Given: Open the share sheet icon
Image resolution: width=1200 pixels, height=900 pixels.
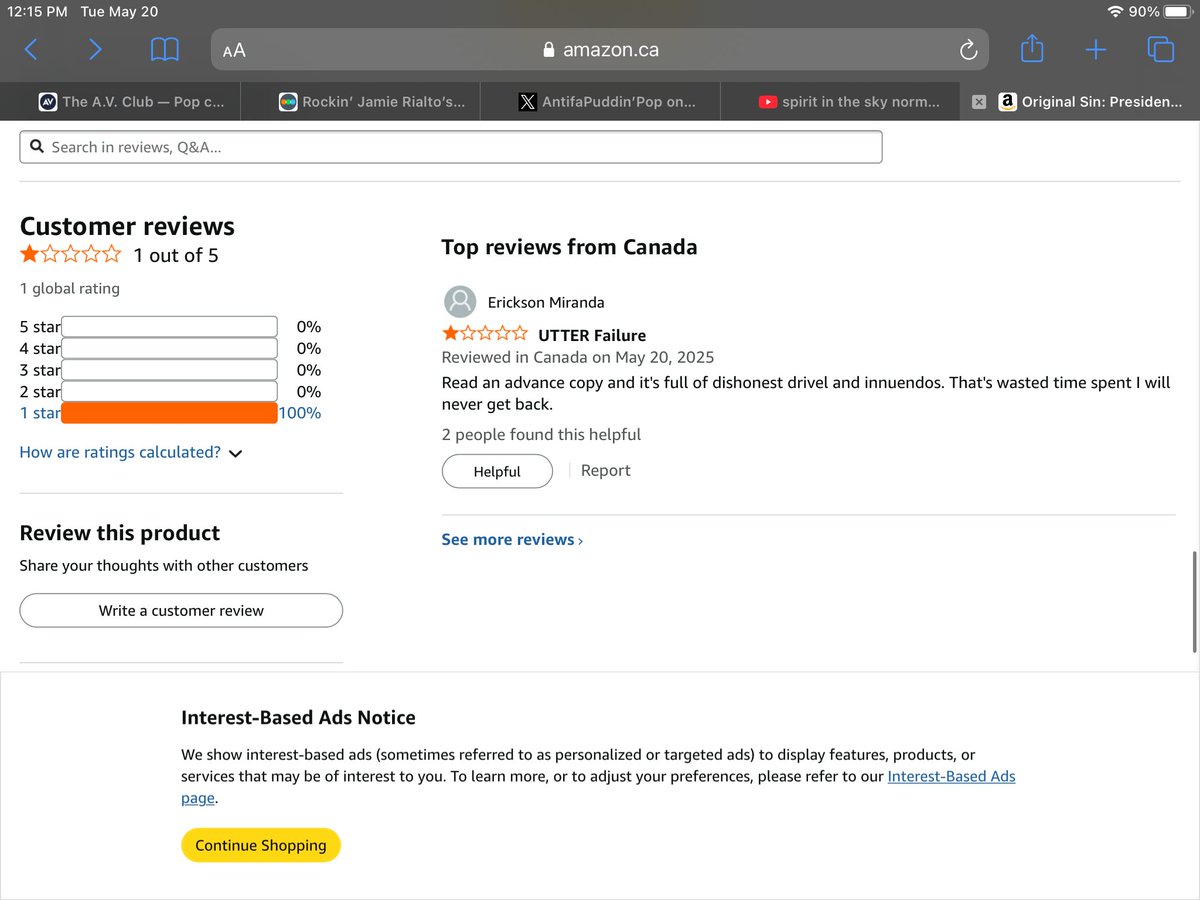Looking at the screenshot, I should click(x=1032, y=48).
